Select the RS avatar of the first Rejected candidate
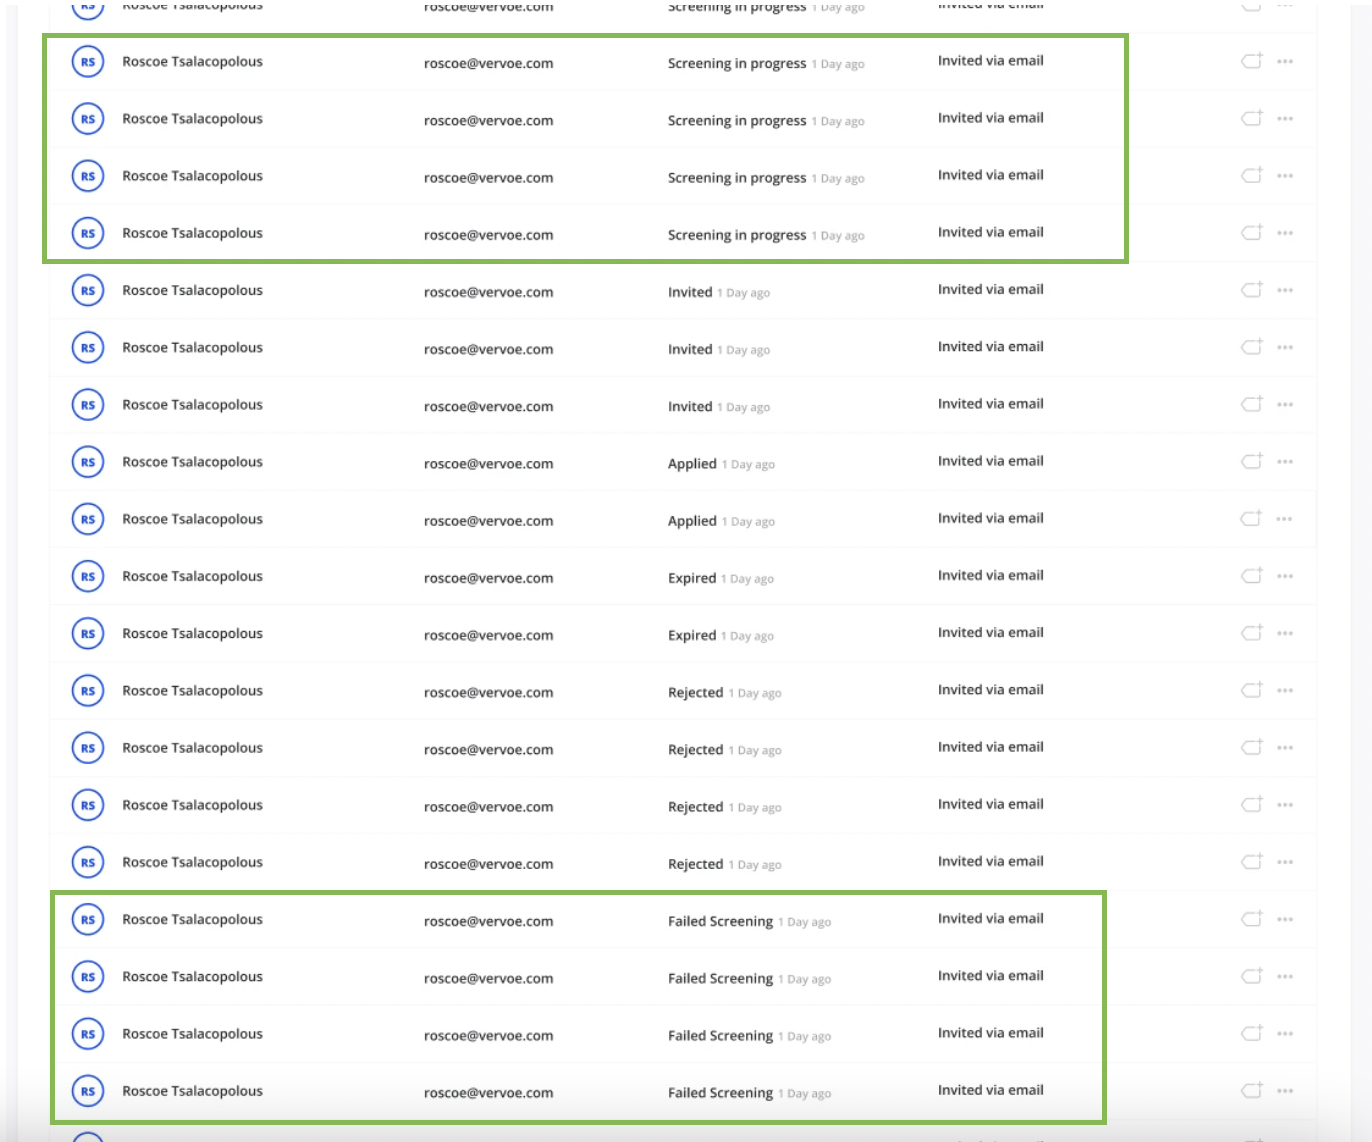The image size is (1372, 1142). coord(88,691)
